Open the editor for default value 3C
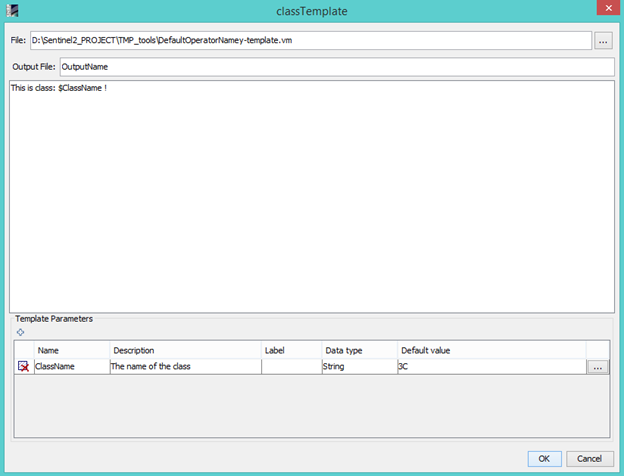 598,367
